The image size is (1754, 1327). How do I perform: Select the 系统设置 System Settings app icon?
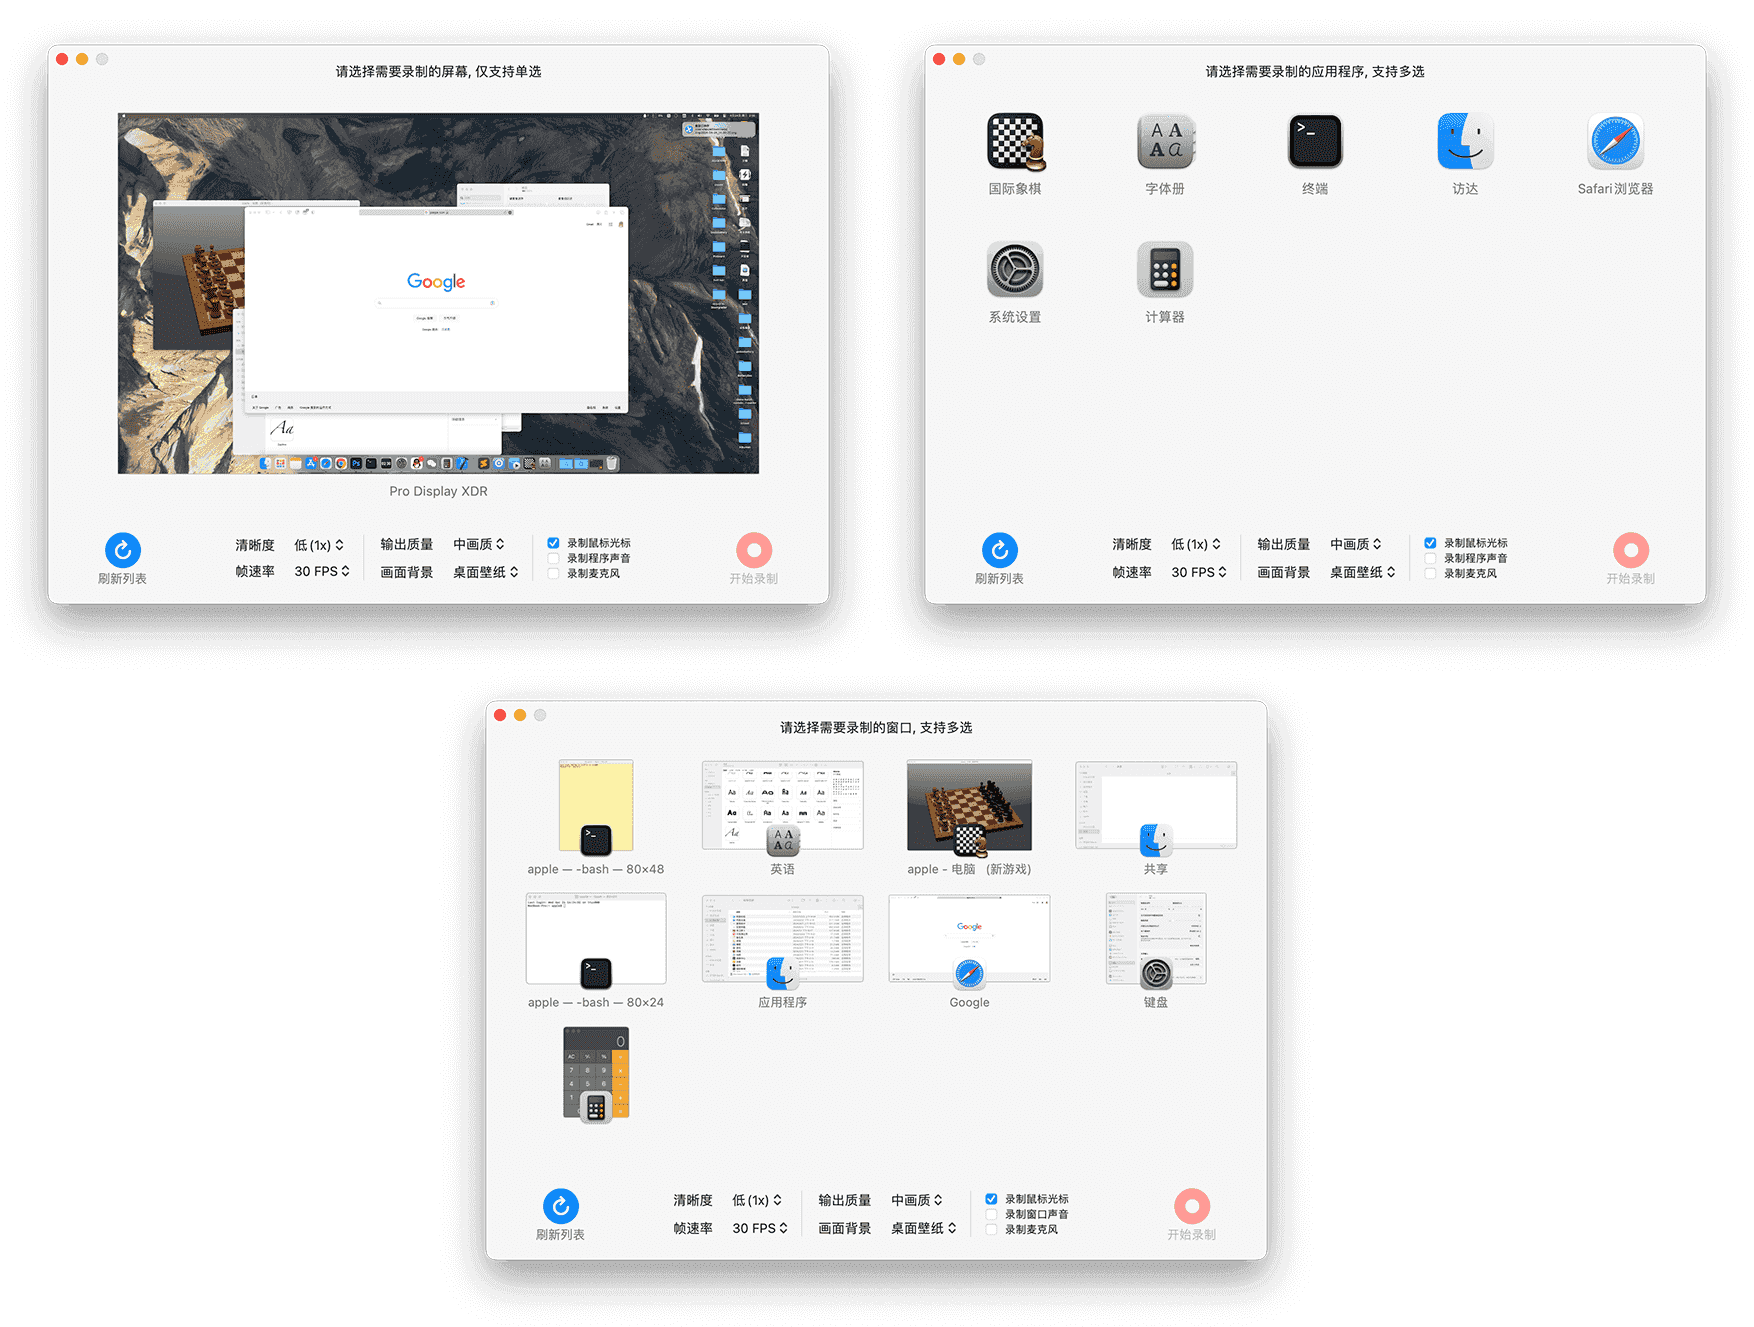click(x=1015, y=270)
